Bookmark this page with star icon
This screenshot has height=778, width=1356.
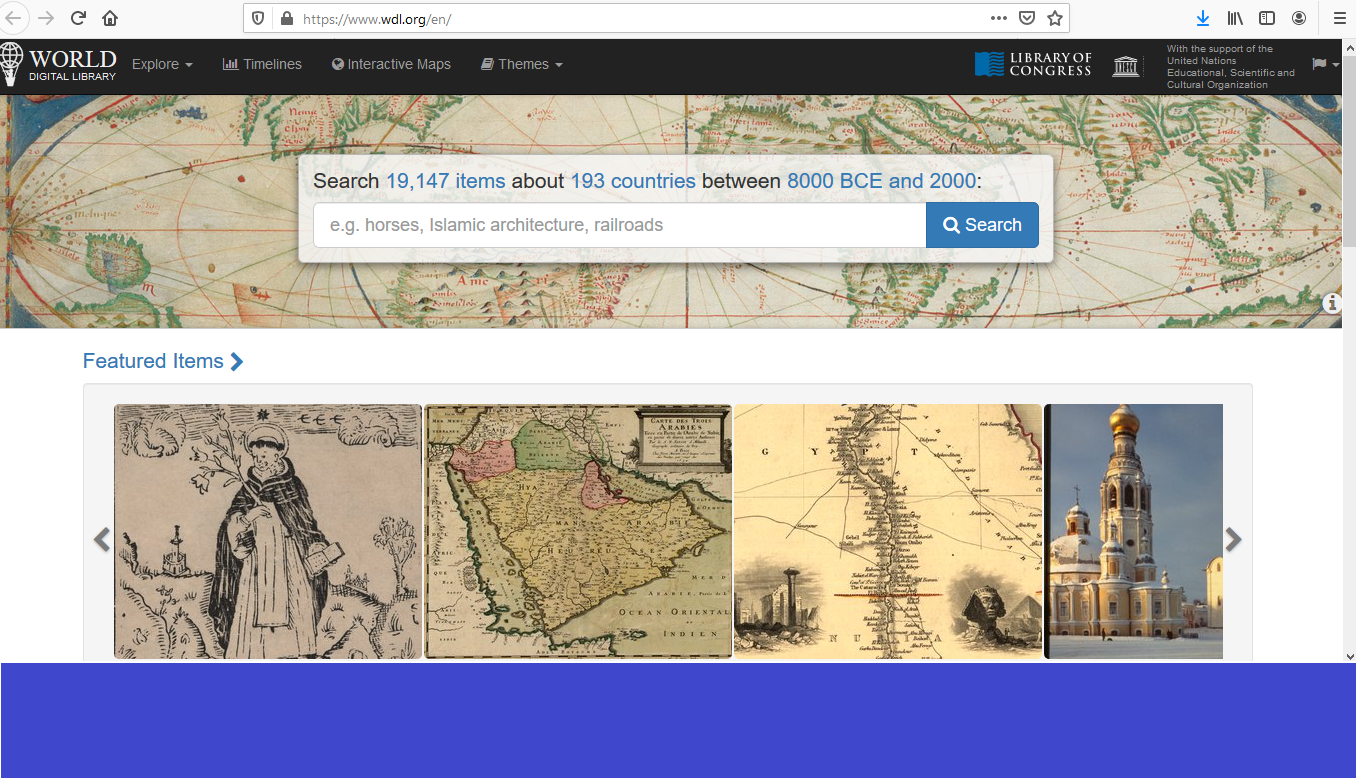[1055, 18]
